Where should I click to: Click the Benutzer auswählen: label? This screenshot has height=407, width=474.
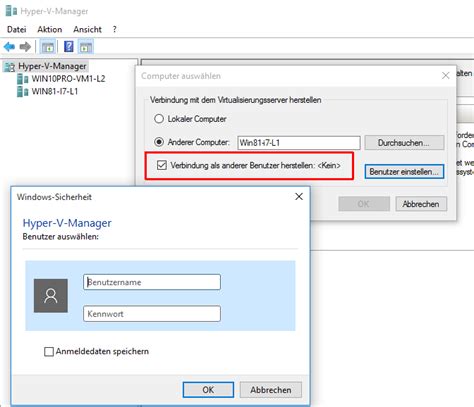61,237
